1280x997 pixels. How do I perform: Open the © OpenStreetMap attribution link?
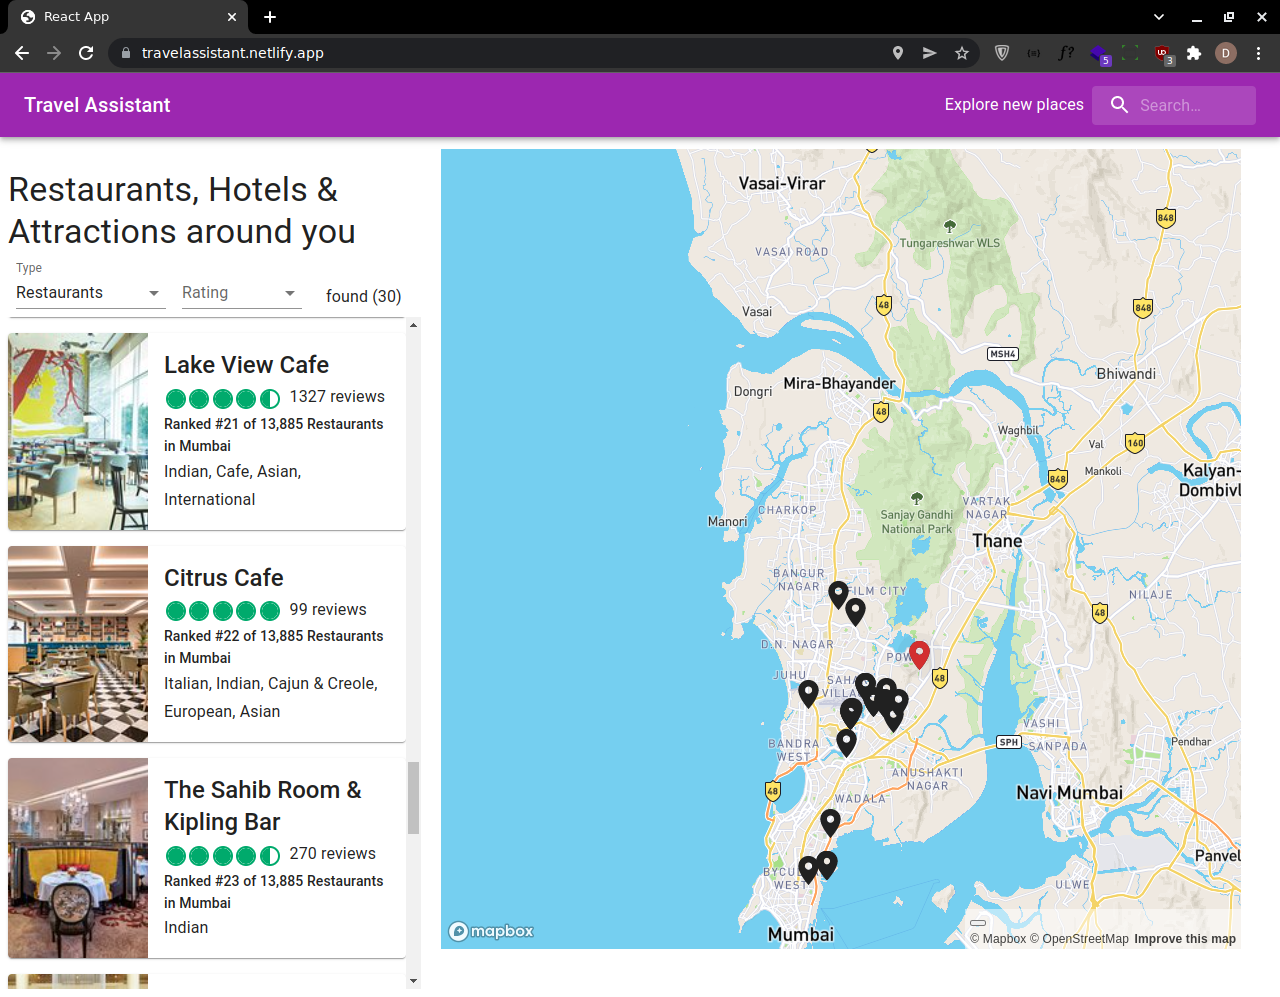coord(1079,939)
